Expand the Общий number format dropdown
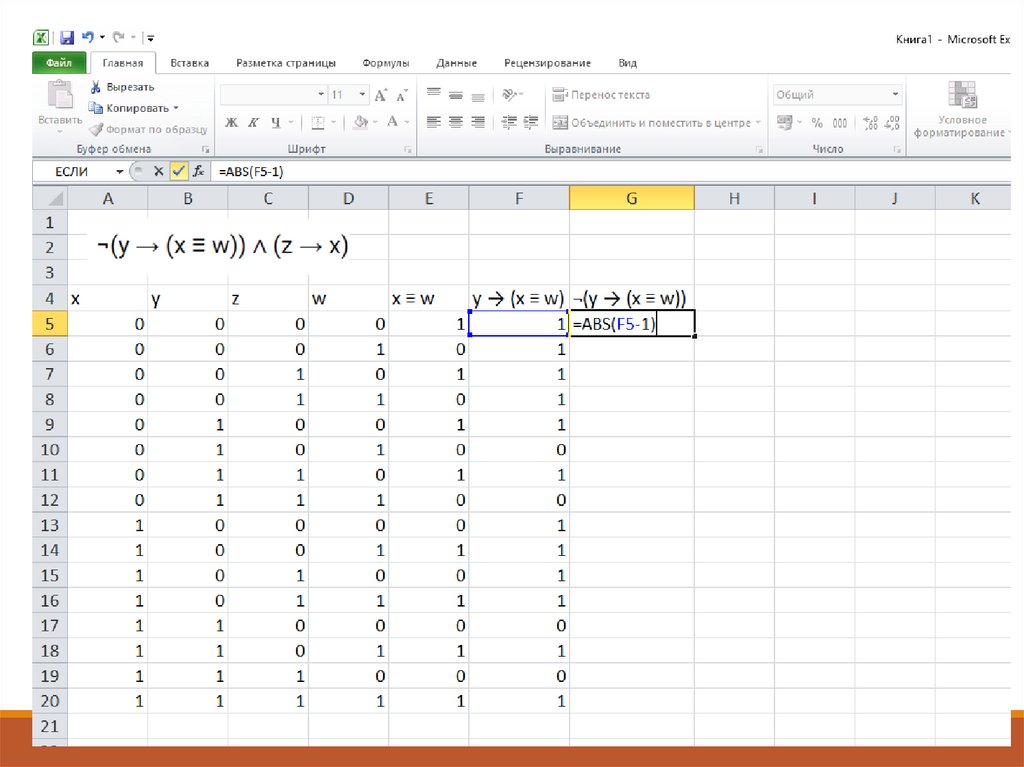1024x767 pixels. (895, 95)
